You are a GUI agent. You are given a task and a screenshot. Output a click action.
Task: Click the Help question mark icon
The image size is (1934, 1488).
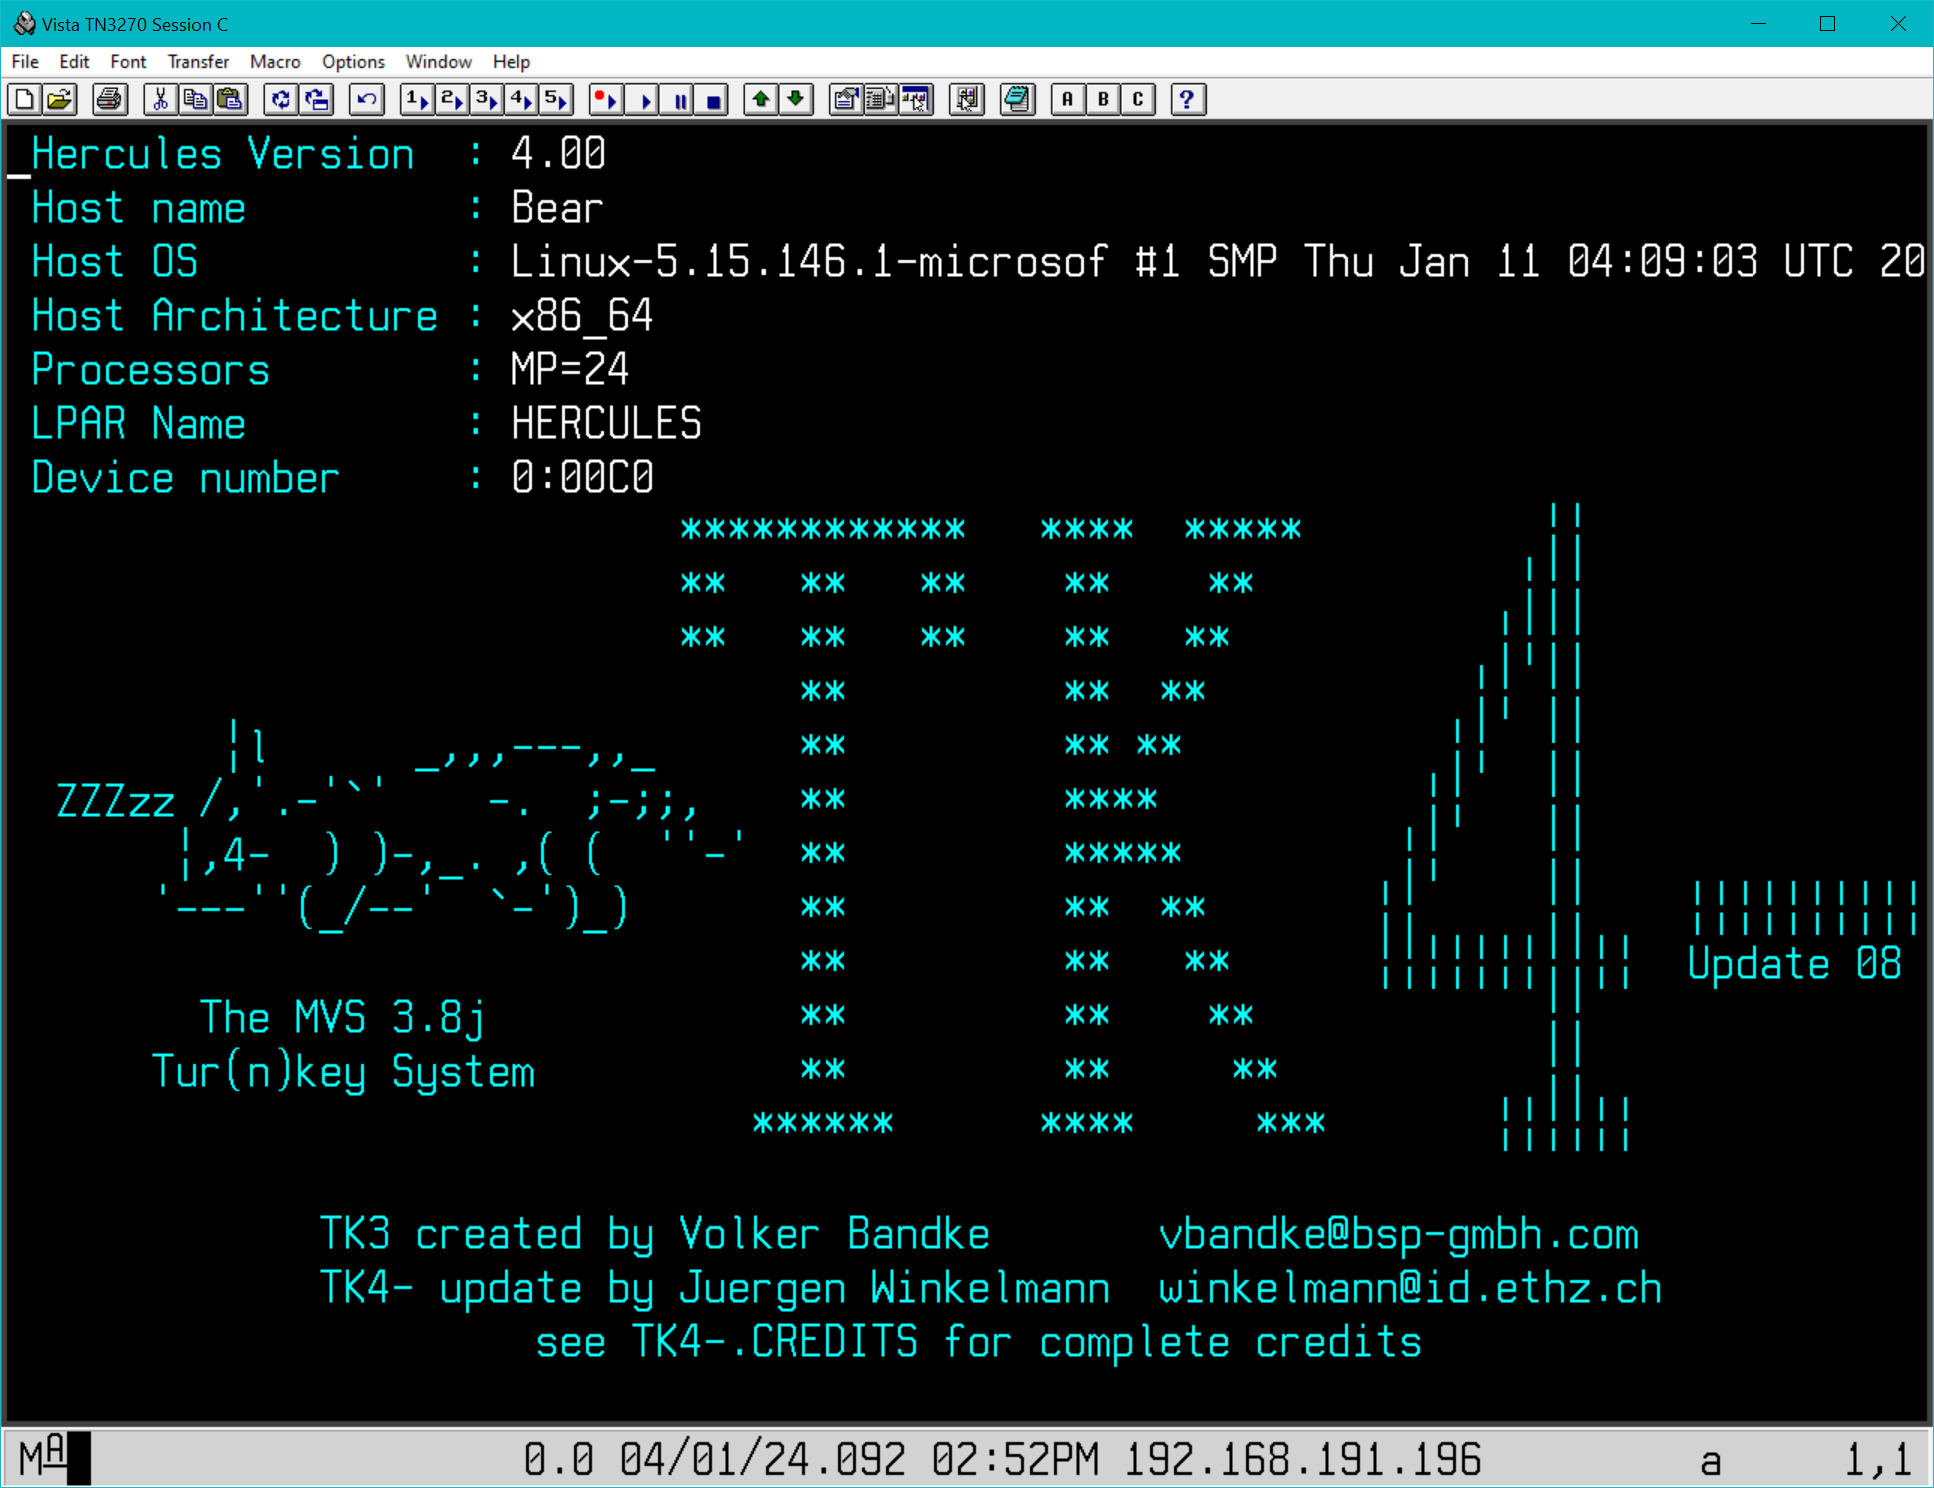1187,99
